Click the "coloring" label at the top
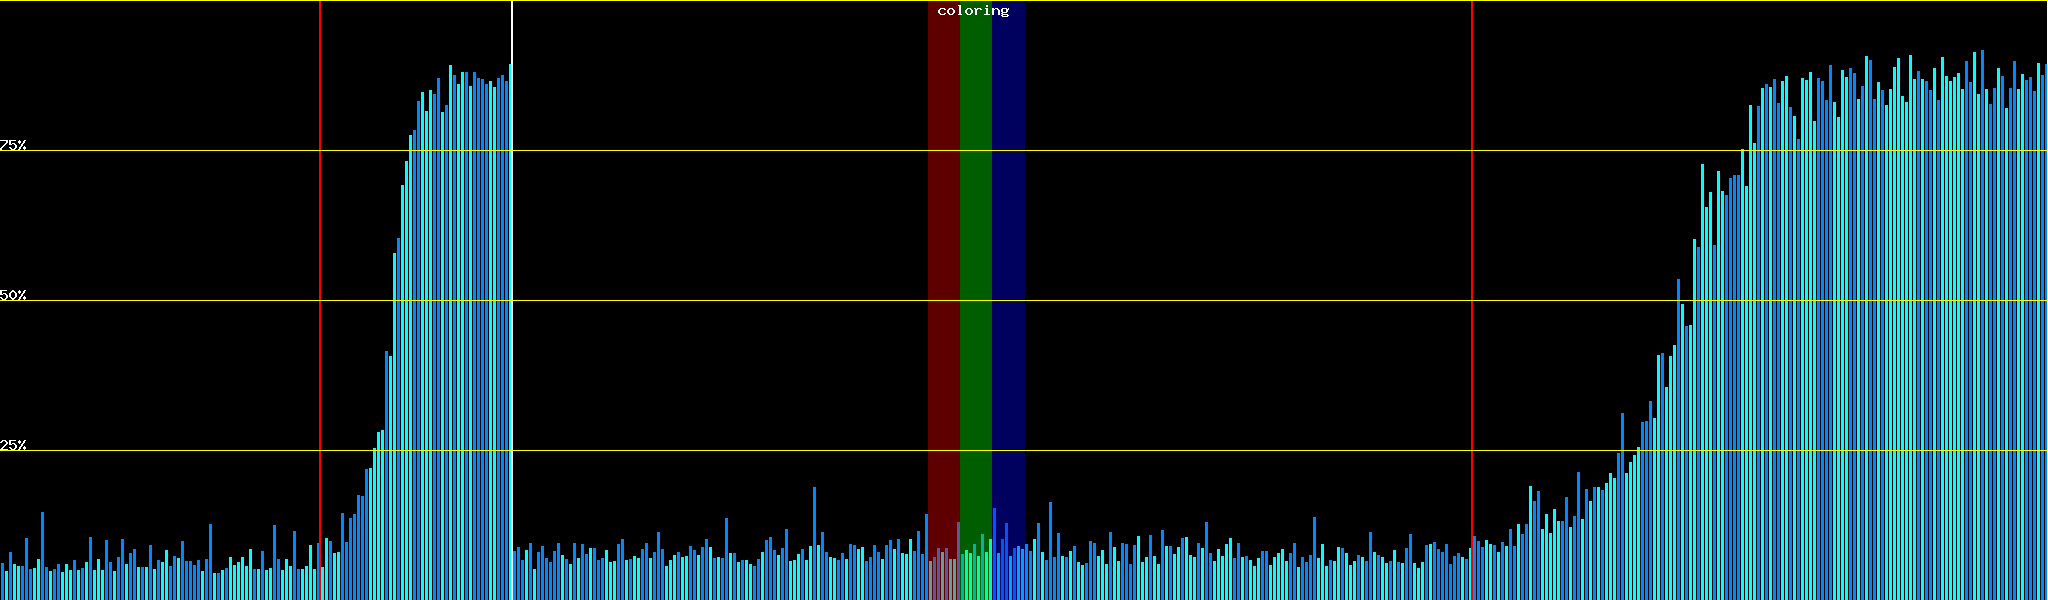The width and height of the screenshot is (2048, 600). click(973, 11)
